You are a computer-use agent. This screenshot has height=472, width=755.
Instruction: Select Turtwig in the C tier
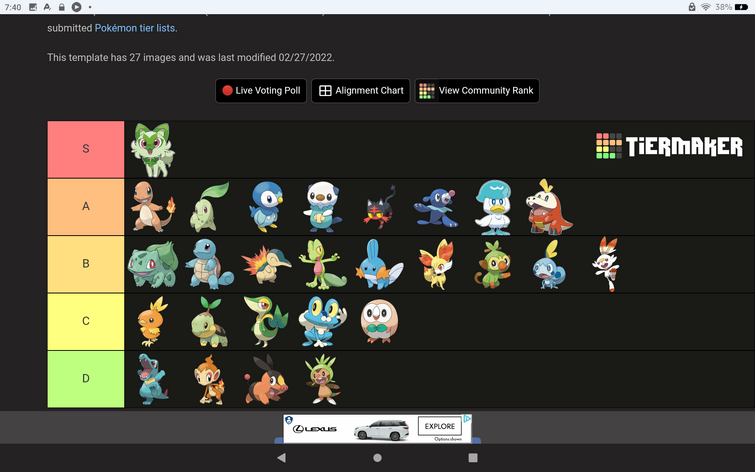209,322
